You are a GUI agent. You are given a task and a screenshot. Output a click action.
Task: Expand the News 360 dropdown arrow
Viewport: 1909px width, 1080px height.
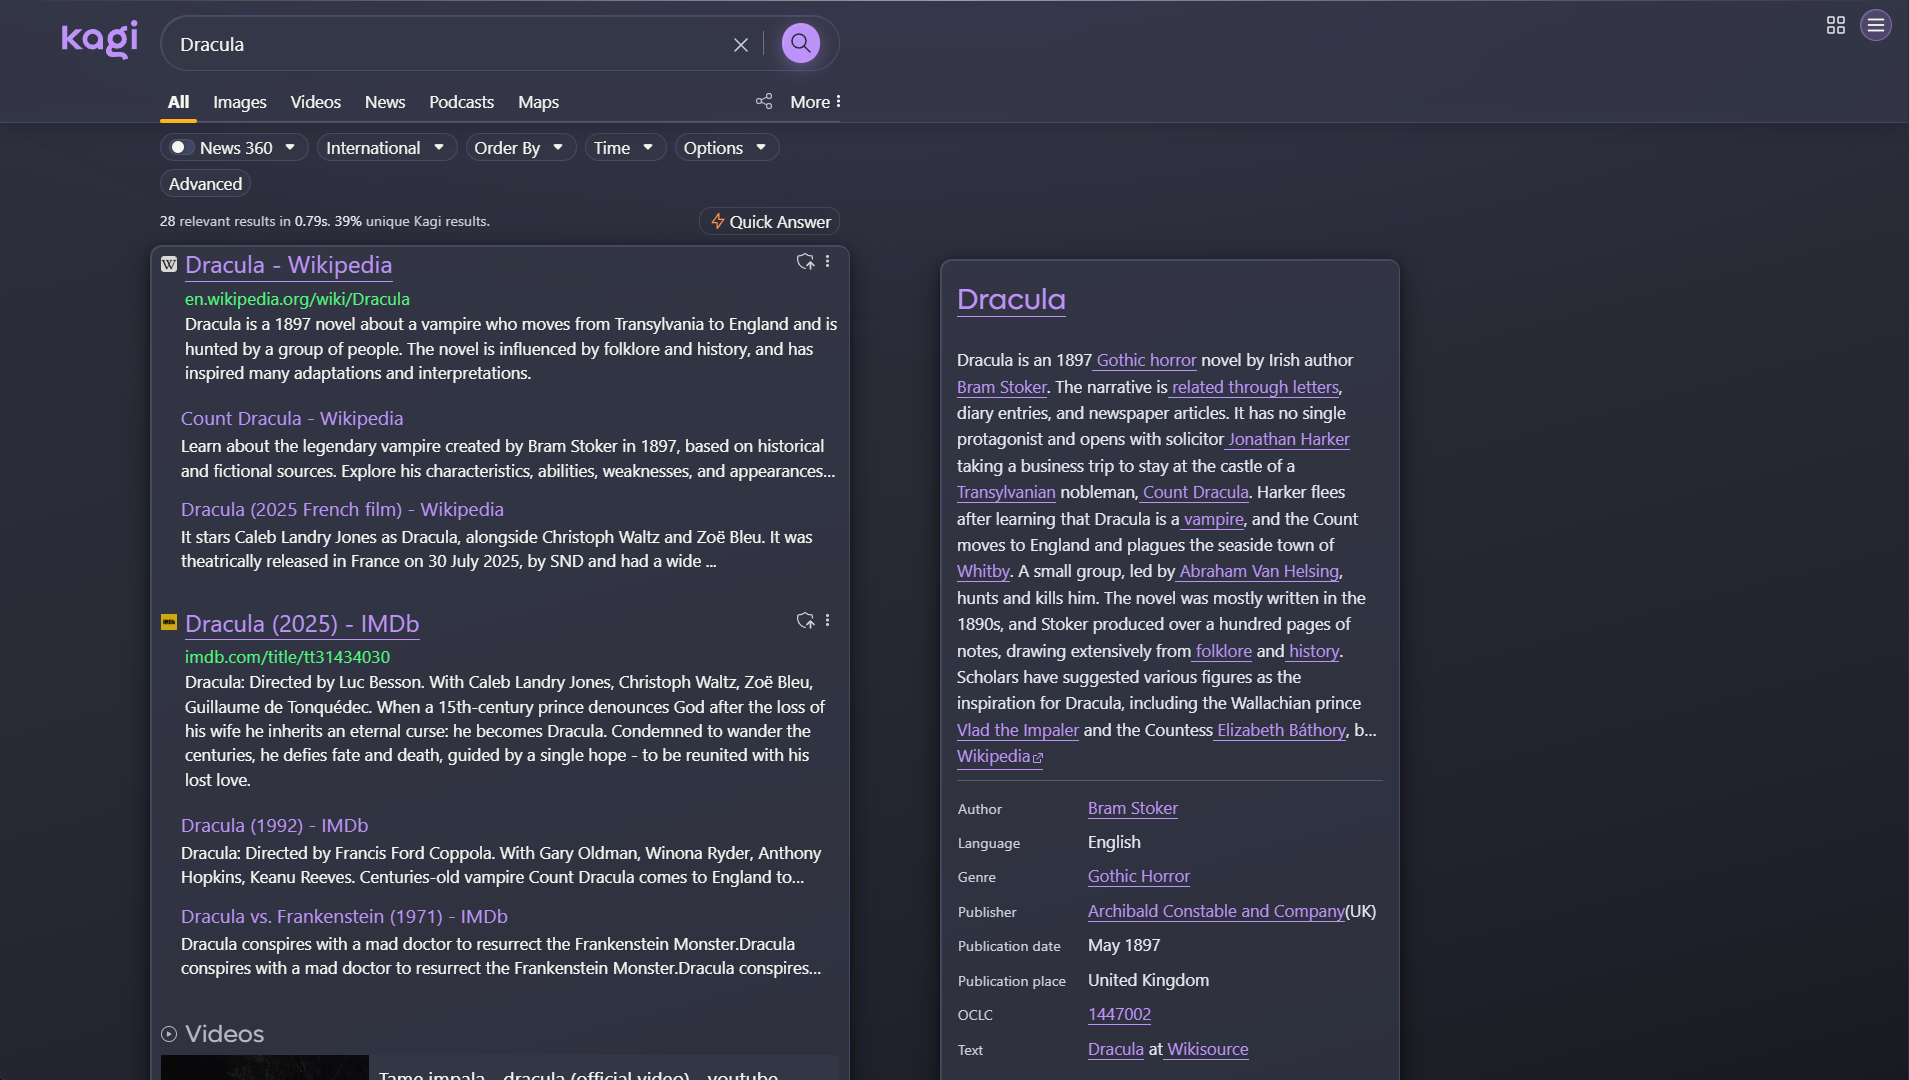point(290,148)
